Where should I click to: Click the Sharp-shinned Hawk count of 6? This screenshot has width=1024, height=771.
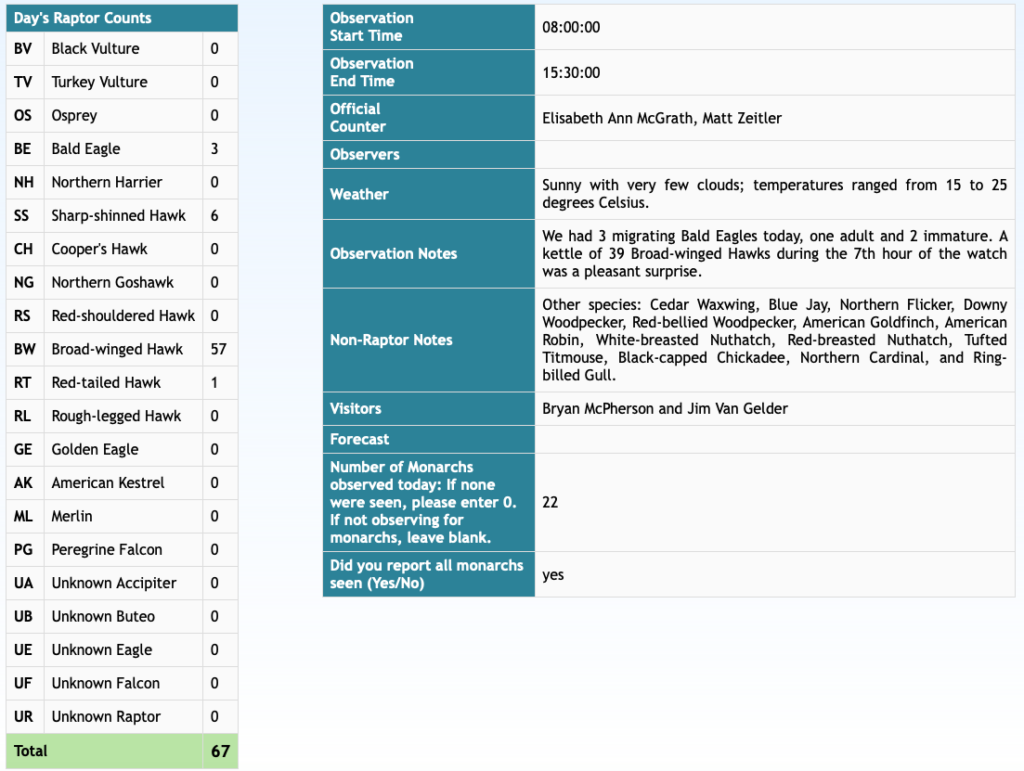click(x=214, y=215)
